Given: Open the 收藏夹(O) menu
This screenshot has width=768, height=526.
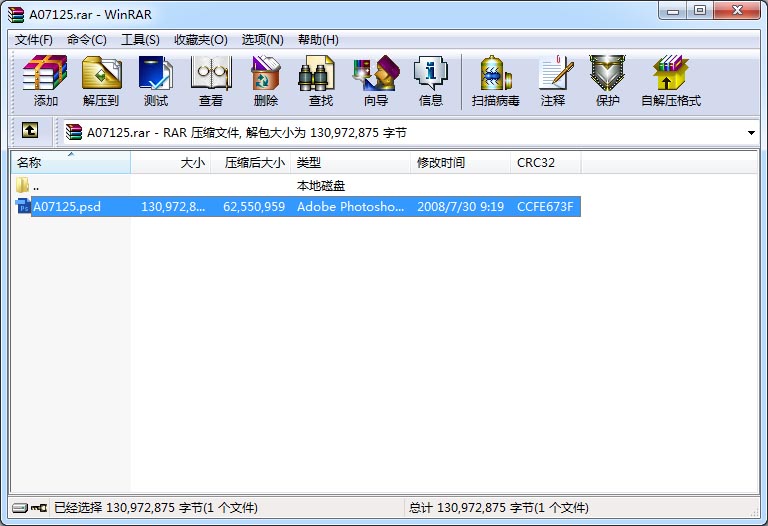Looking at the screenshot, I should tap(201, 40).
